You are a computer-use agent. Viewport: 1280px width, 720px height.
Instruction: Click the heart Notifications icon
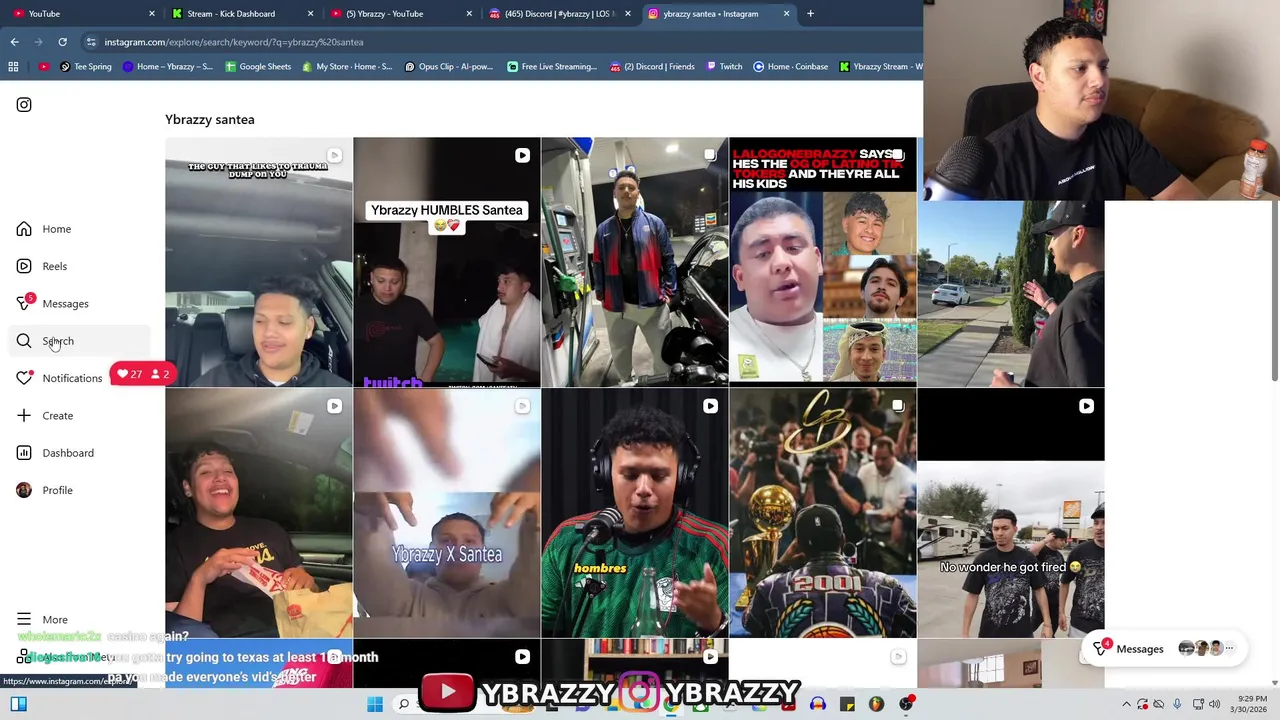tap(24, 378)
